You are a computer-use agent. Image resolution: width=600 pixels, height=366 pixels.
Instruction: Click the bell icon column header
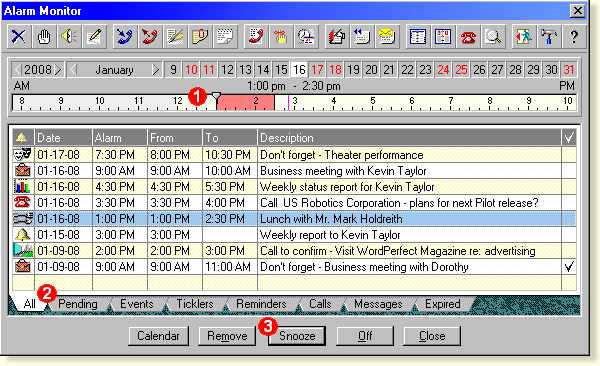point(23,137)
